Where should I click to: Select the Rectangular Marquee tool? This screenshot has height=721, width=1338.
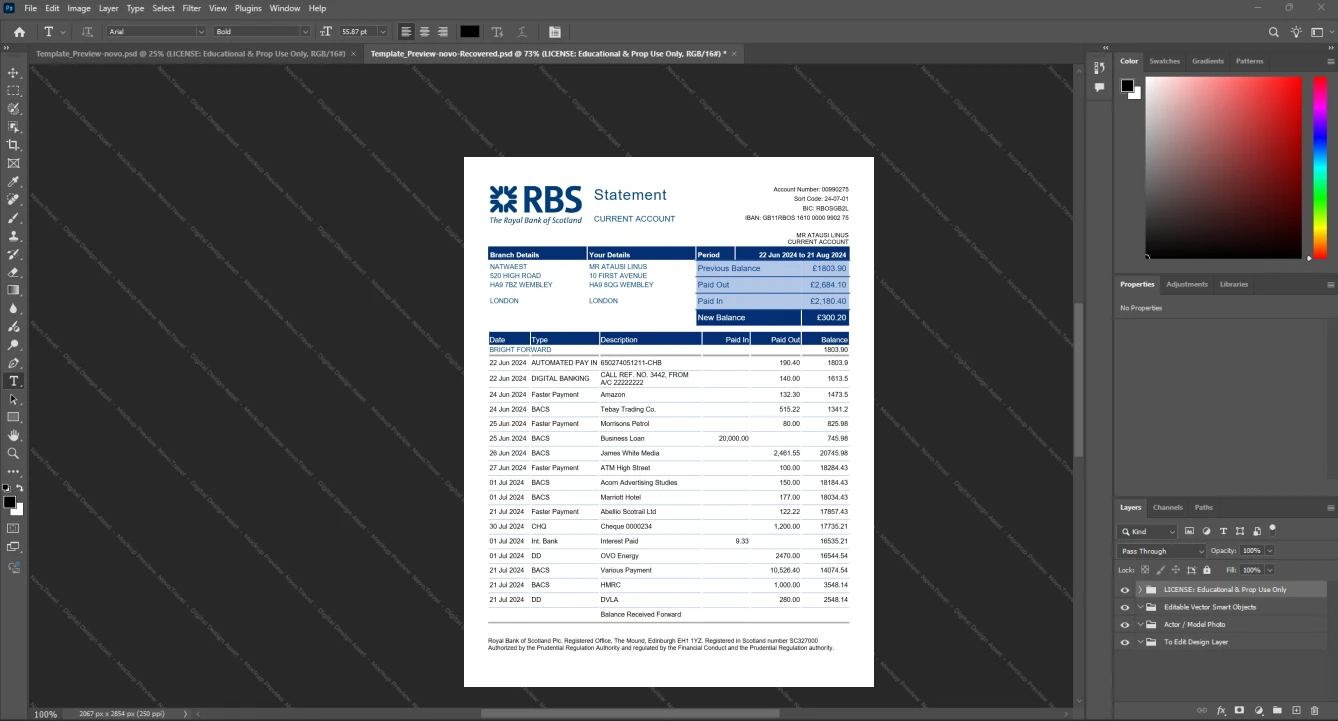[13, 91]
